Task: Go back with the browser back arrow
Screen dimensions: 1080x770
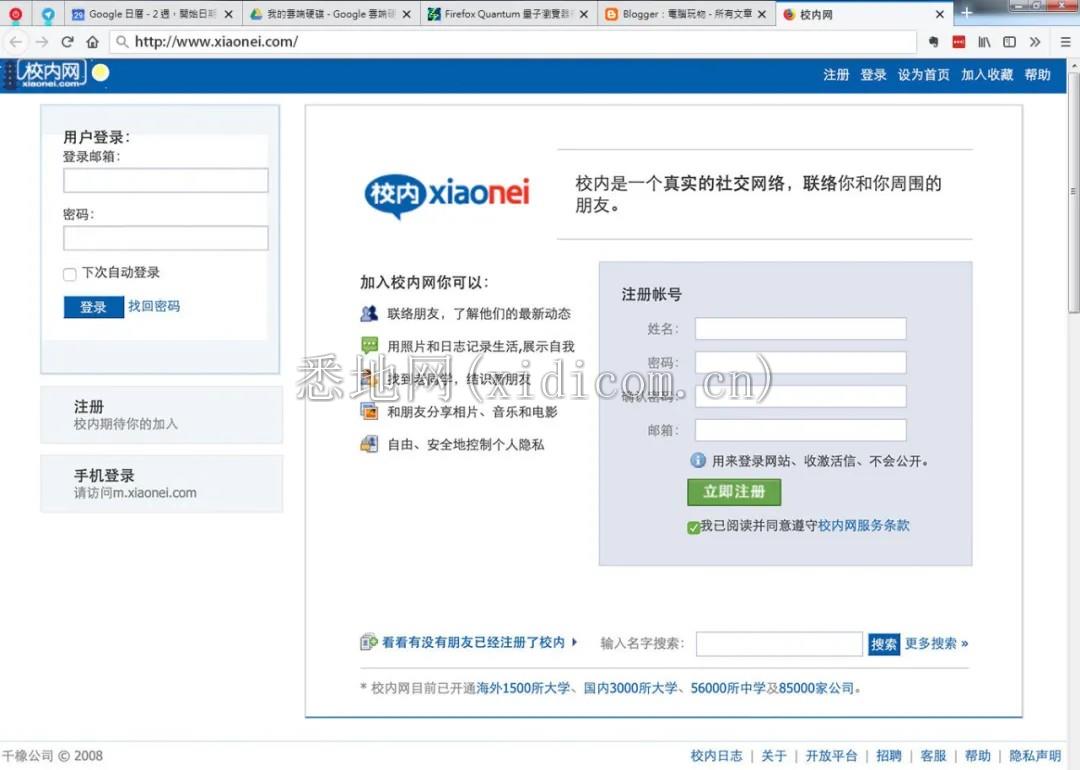Action: coord(16,42)
